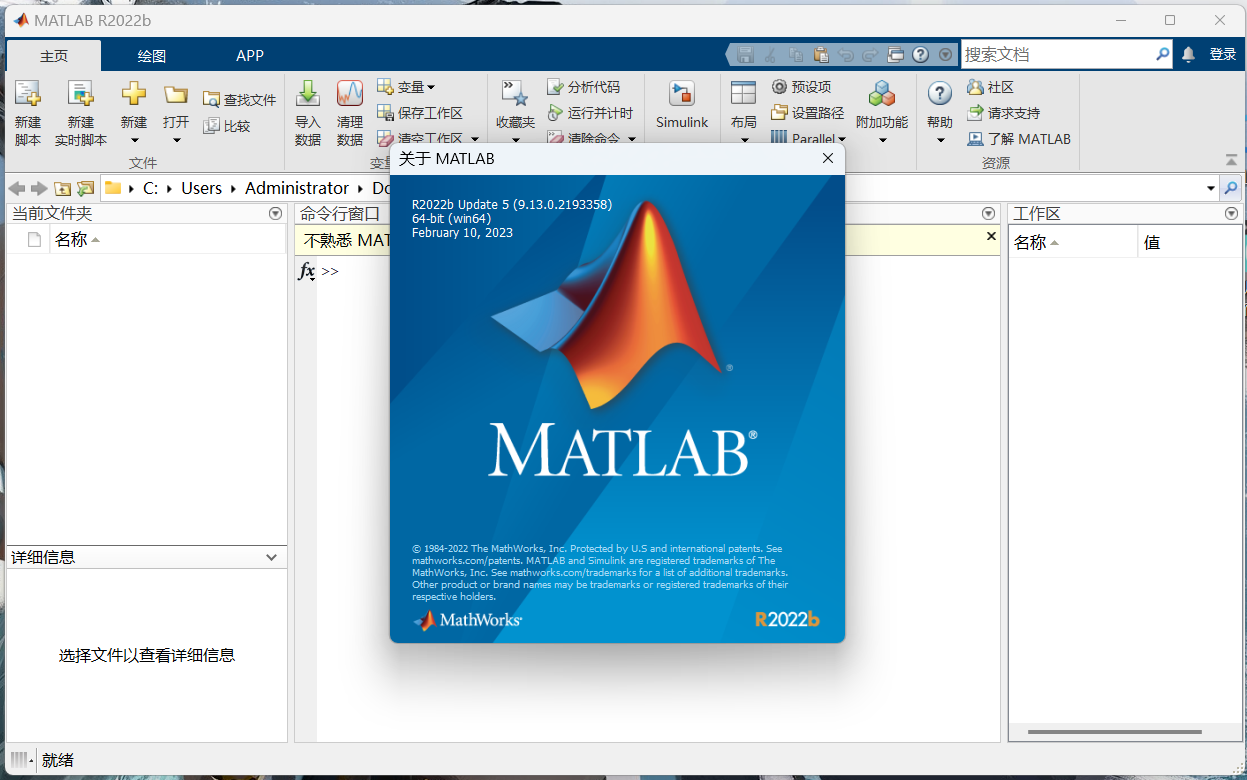The width and height of the screenshot is (1247, 780).
Task: Sort by 名称 column in workspace panel
Action: pyautogui.click(x=1036, y=242)
